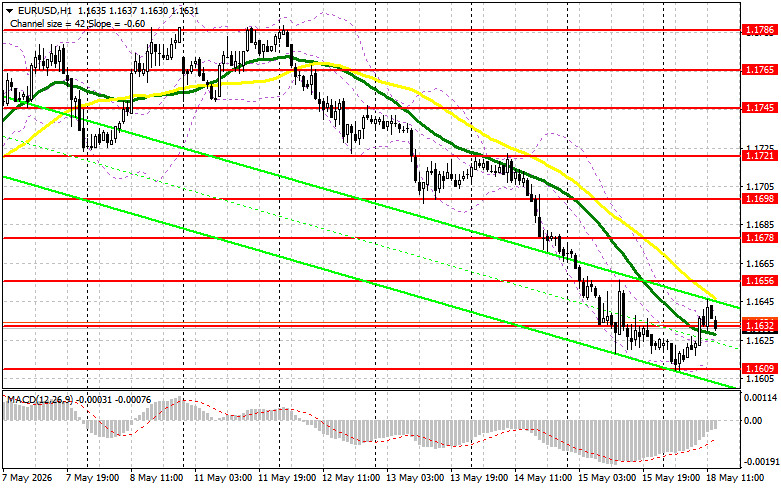781x489 pixels.
Task: Select the 1.1656 red price label
Action: pos(759,281)
